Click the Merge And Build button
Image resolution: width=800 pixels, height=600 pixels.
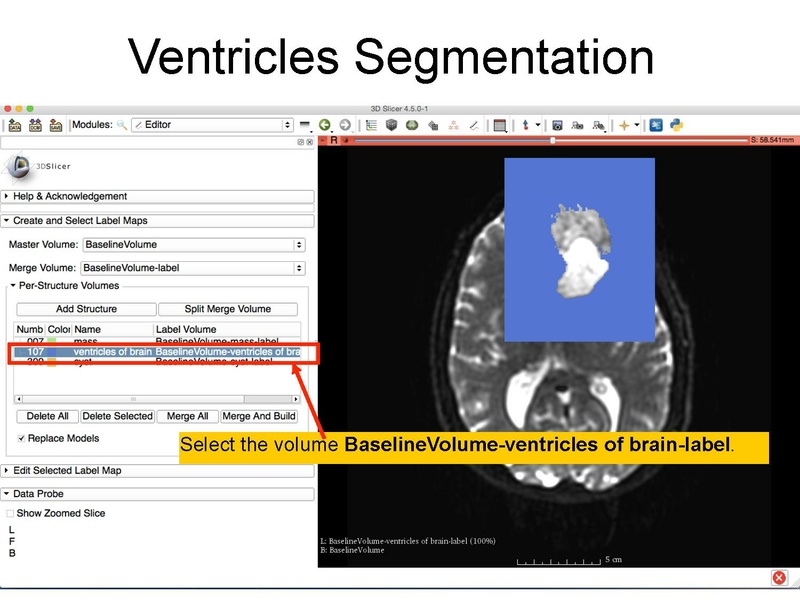click(259, 416)
